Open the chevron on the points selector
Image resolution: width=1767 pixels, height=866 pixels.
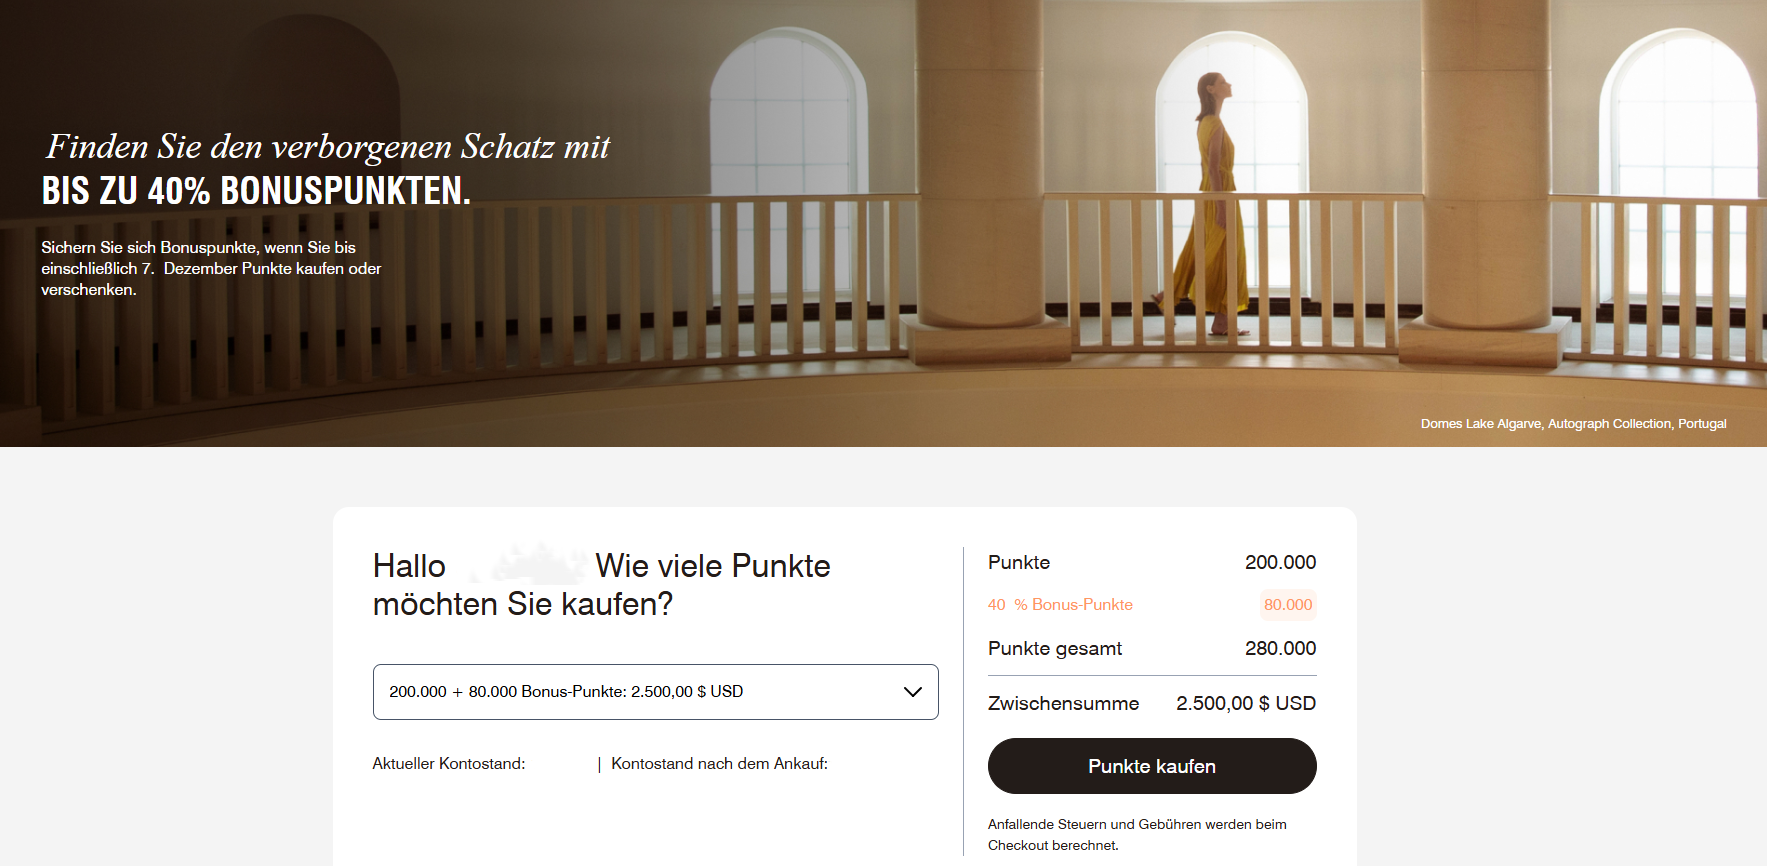coord(911,691)
